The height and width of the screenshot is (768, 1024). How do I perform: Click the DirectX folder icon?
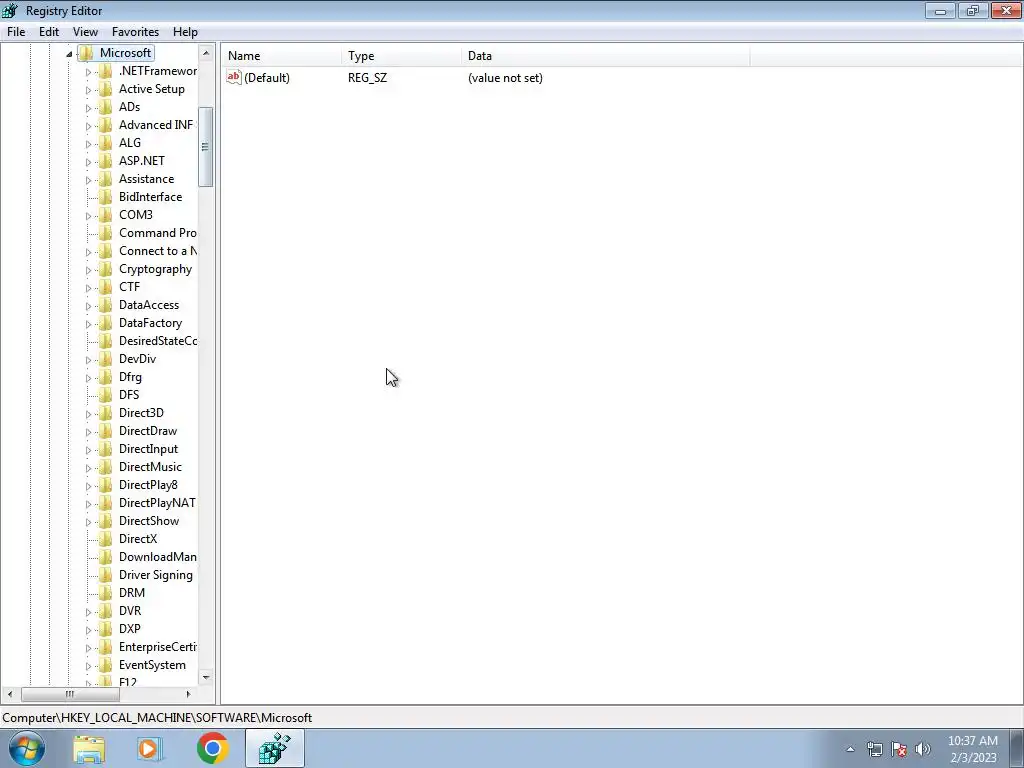(105, 539)
